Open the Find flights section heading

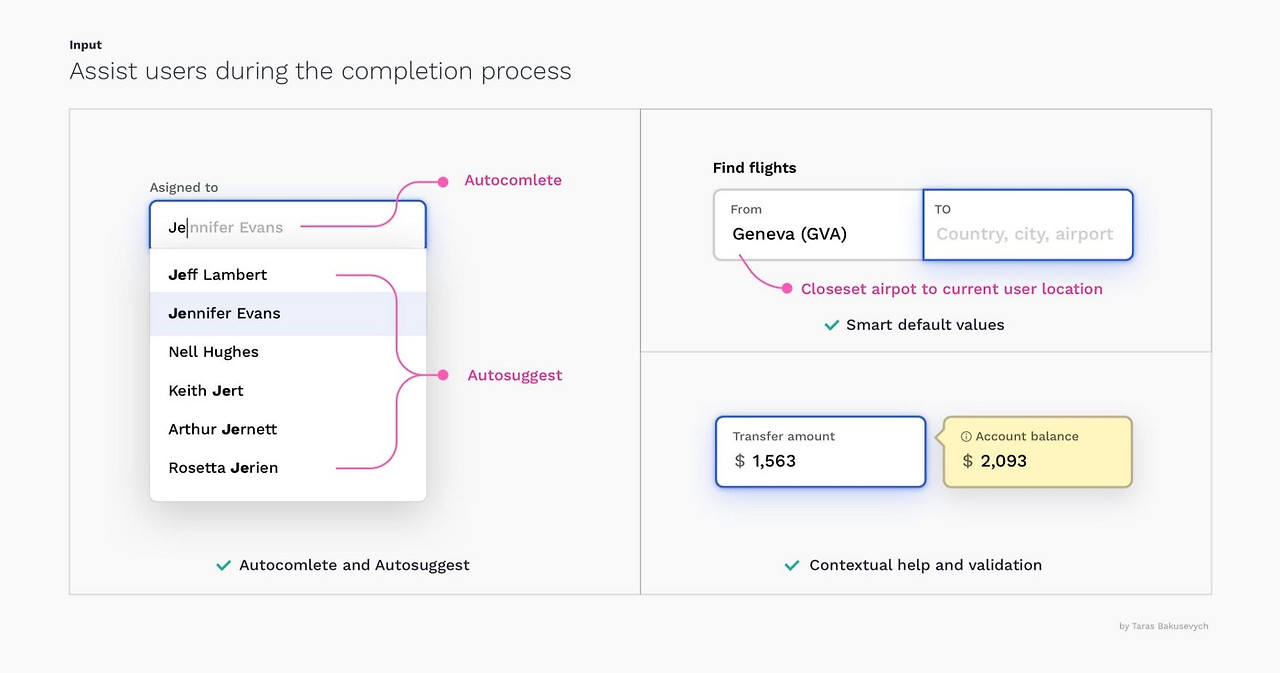(x=754, y=167)
